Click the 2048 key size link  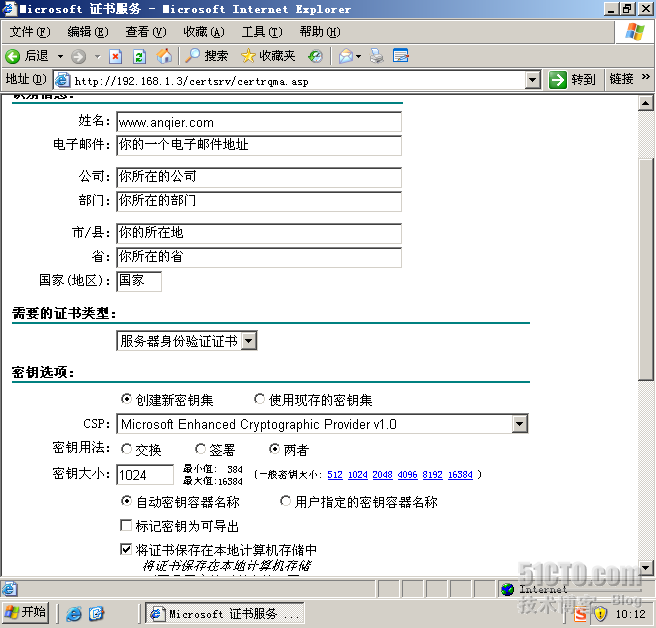click(x=382, y=474)
